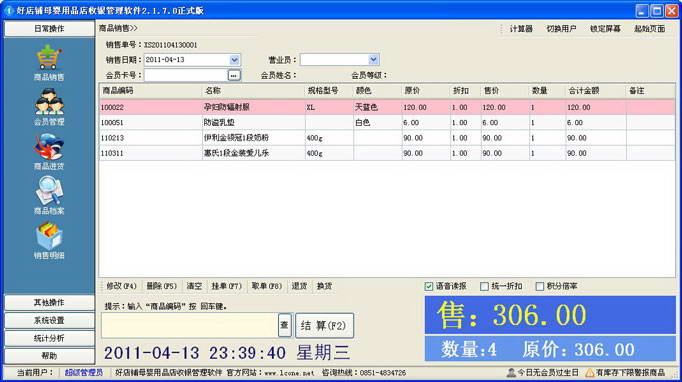Expand the 销售日期 date dropdown

(x=234, y=60)
